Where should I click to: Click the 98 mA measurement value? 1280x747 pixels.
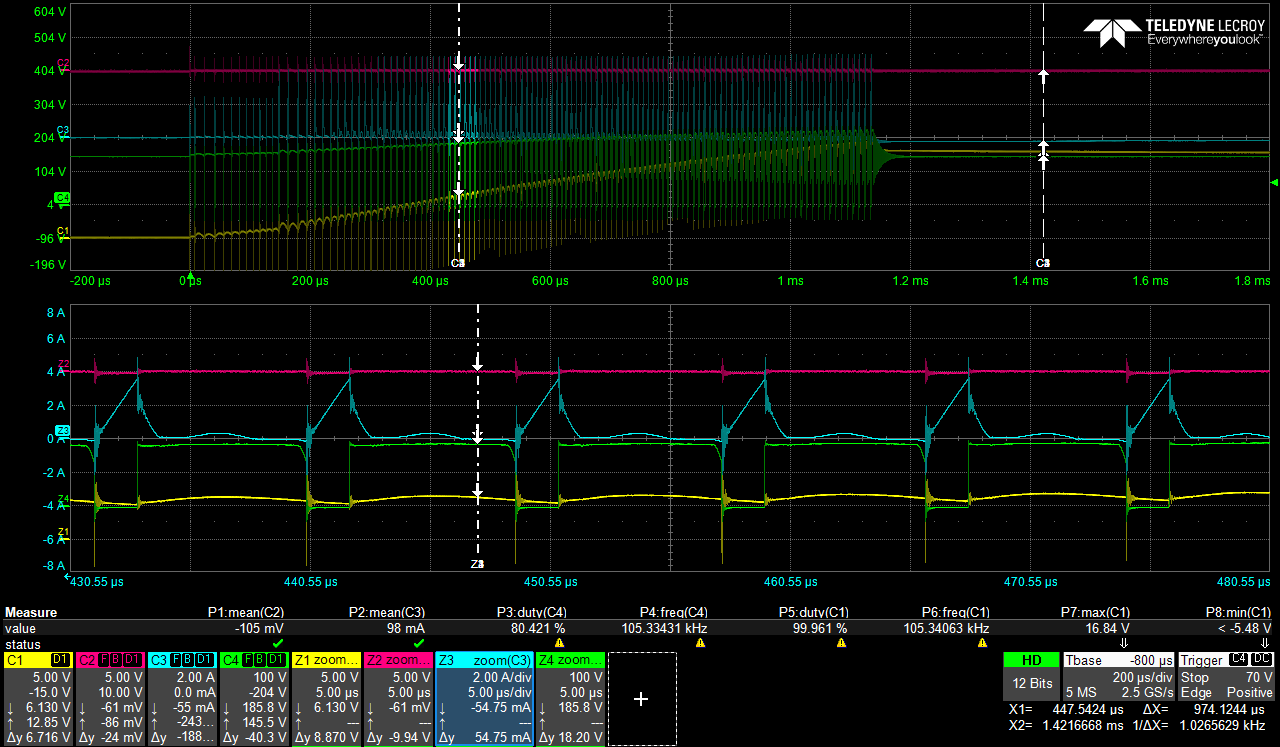[407, 628]
